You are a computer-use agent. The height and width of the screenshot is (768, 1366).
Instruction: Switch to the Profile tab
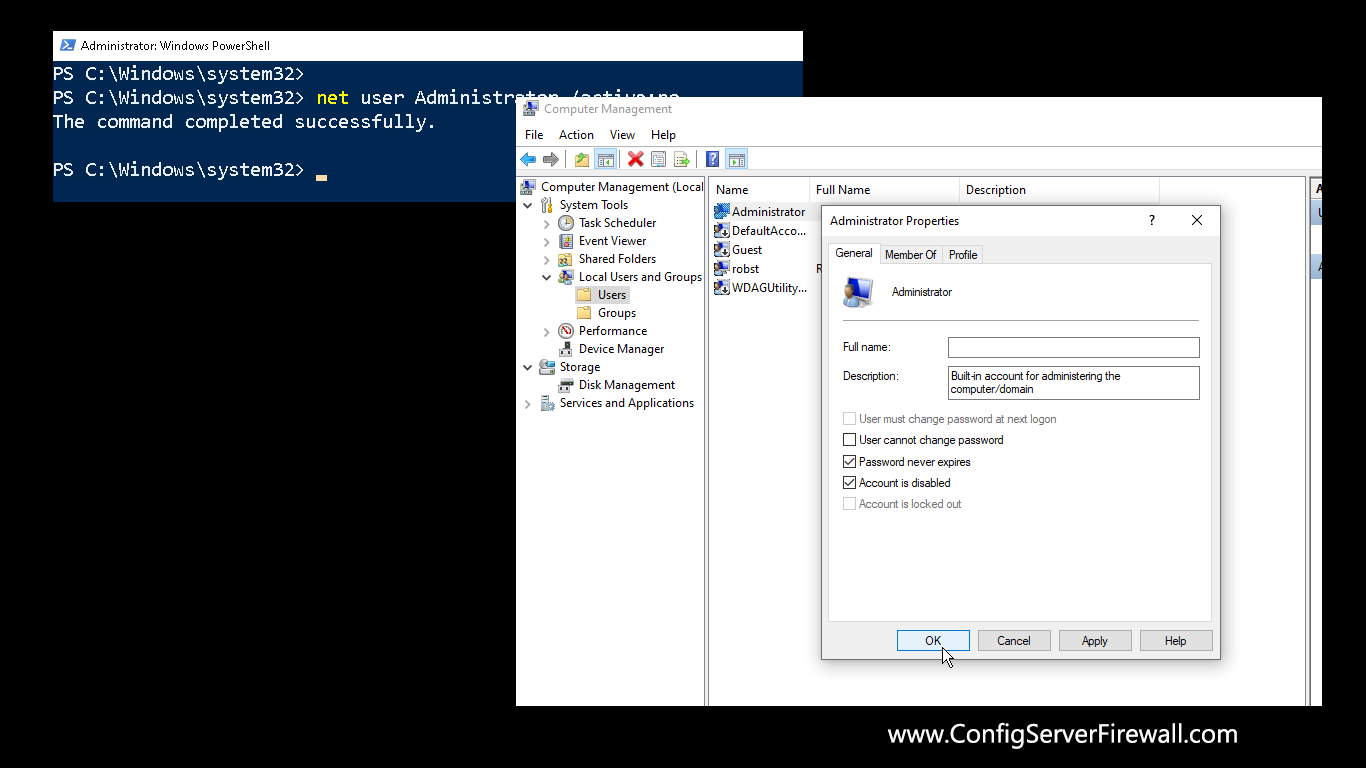[x=963, y=255]
